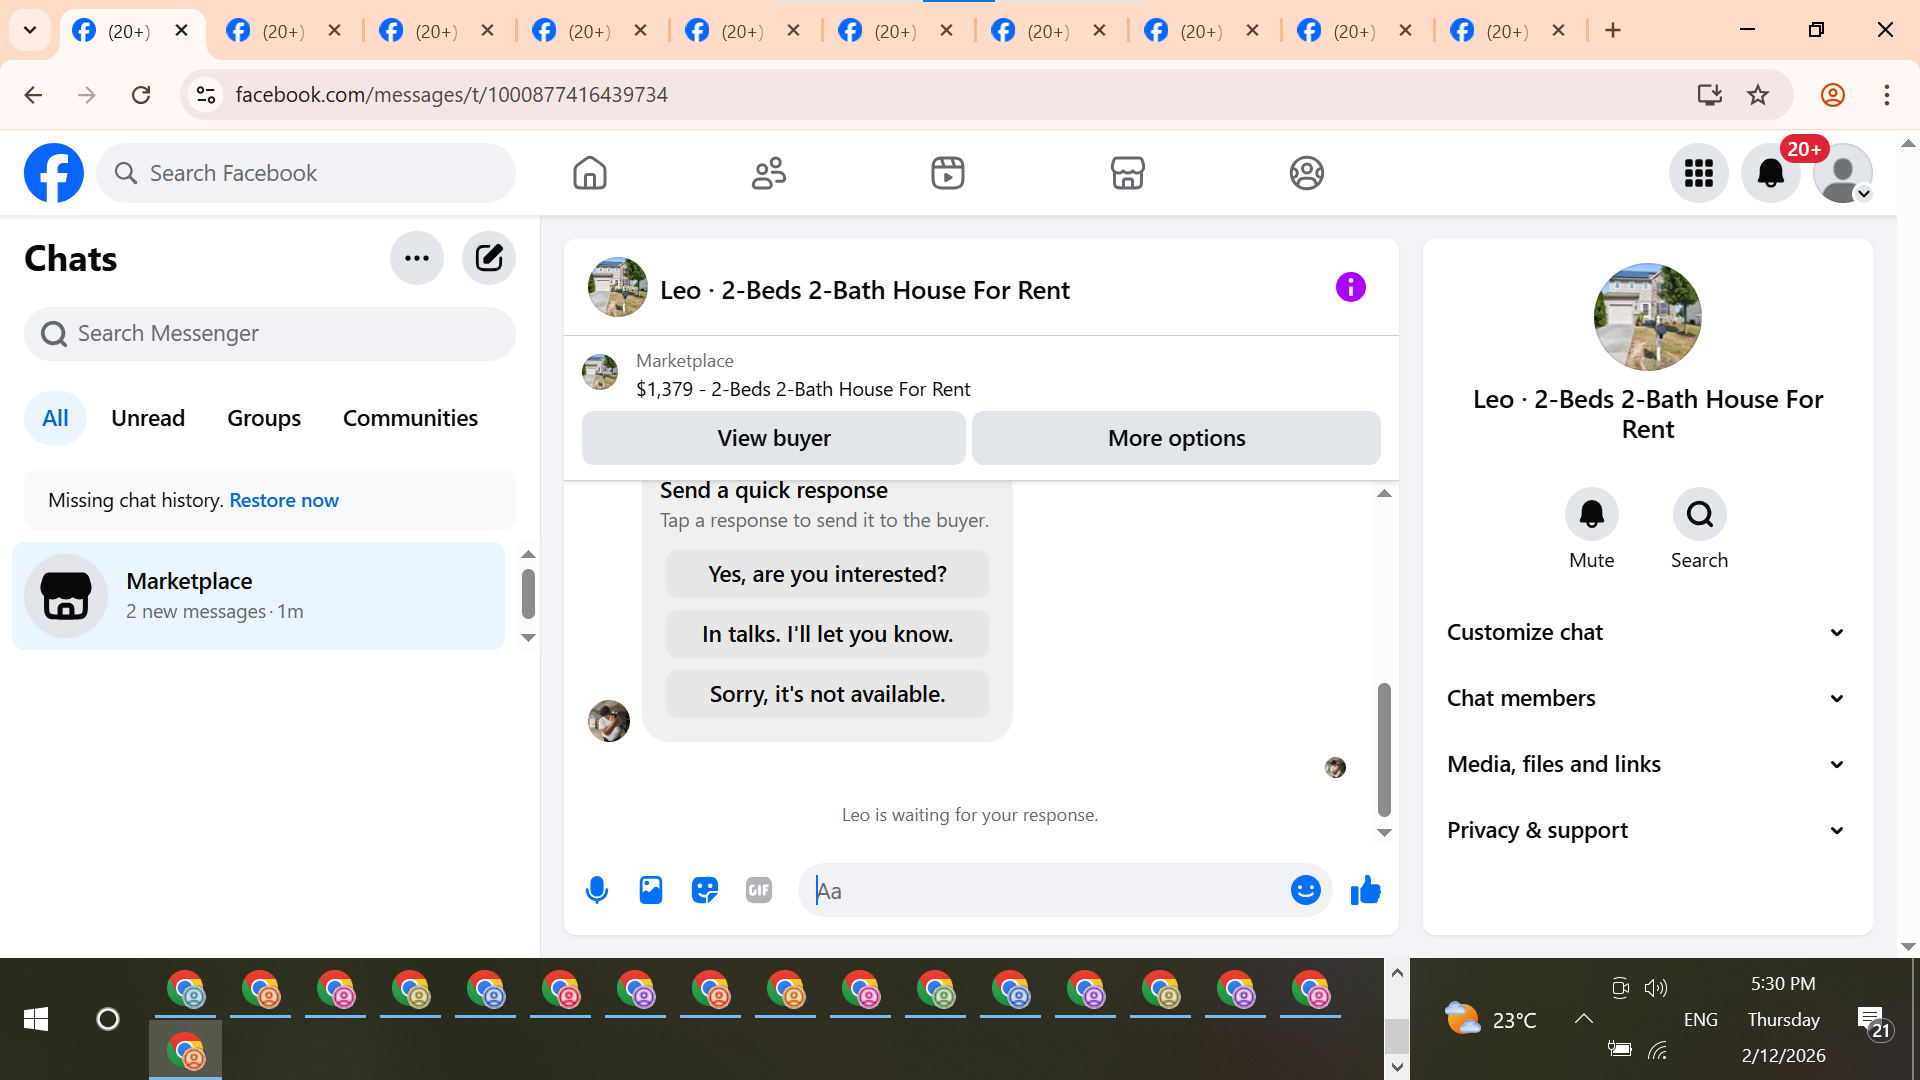
Task: Open the Windows notification center with 21 badge
Action: coord(1873,1021)
